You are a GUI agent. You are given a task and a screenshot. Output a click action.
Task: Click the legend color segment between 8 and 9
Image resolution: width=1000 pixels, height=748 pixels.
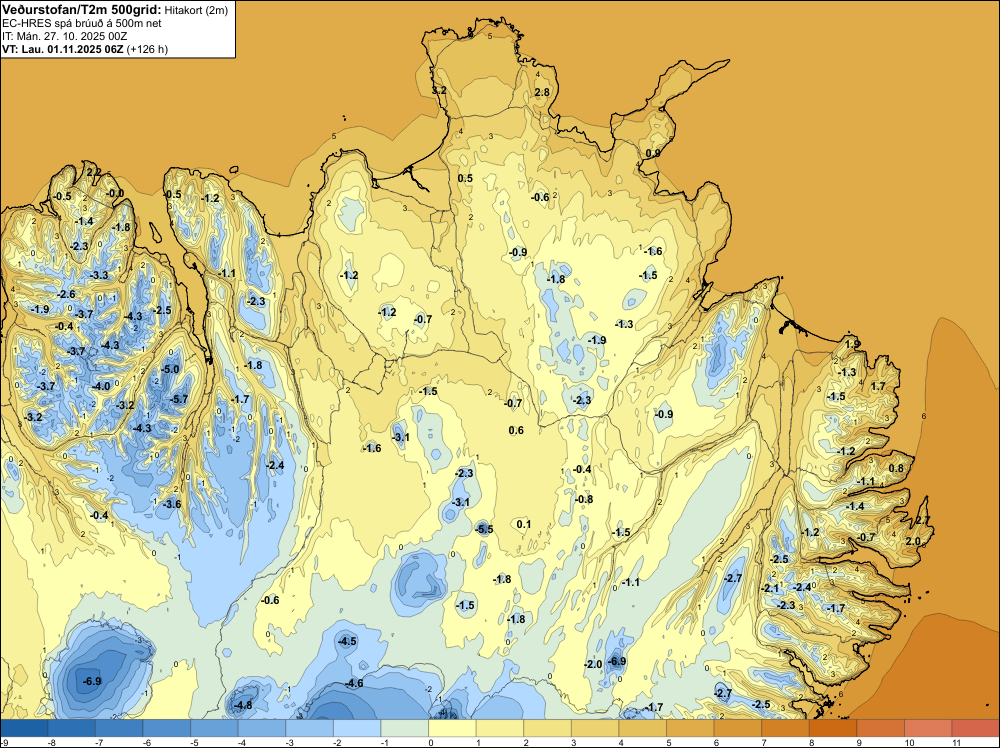833,728
